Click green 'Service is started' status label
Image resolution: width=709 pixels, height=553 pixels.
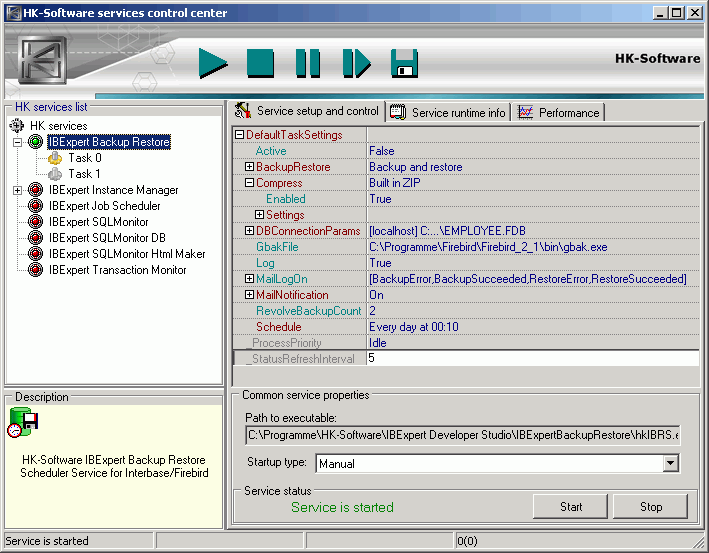tap(342, 507)
